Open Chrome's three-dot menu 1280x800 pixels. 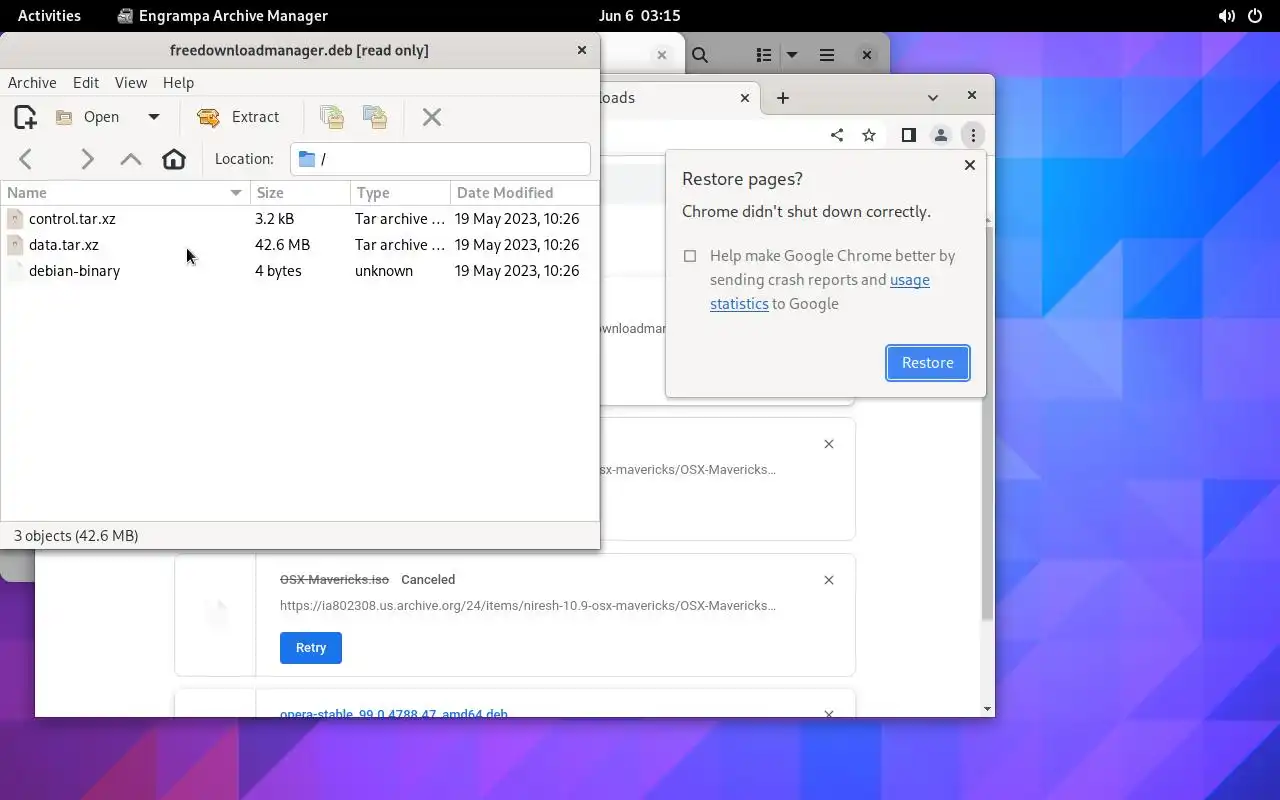(x=973, y=135)
